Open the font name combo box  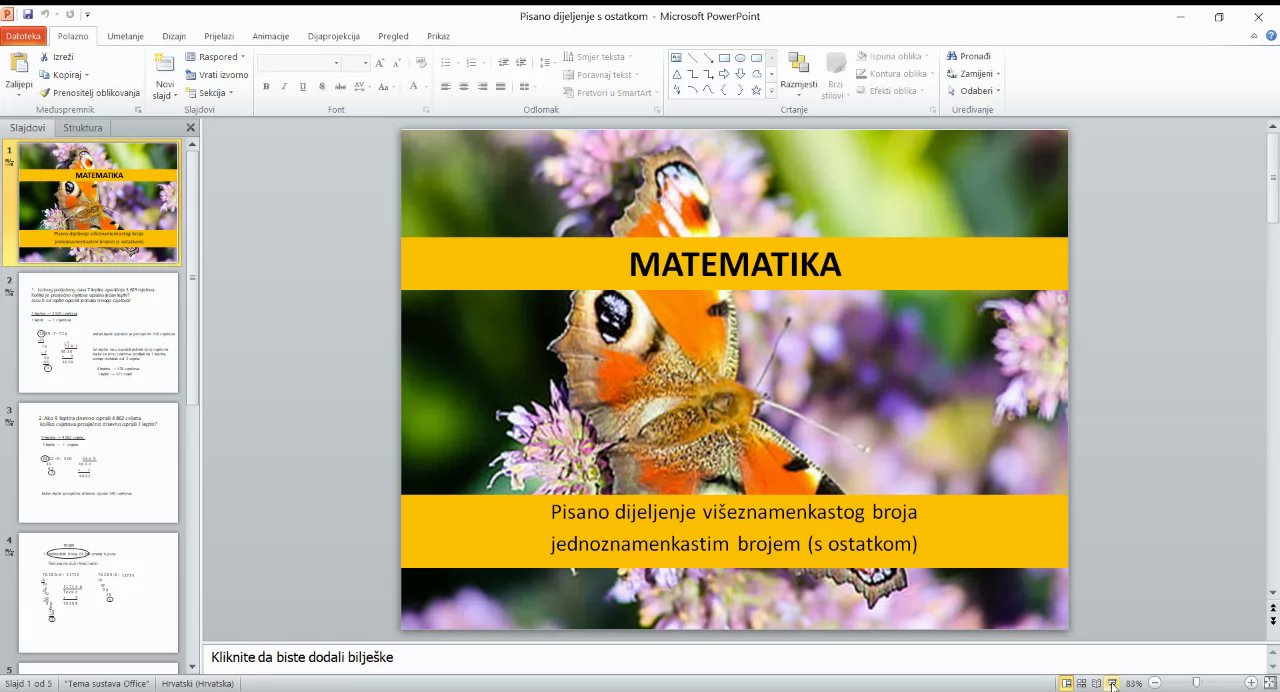298,63
